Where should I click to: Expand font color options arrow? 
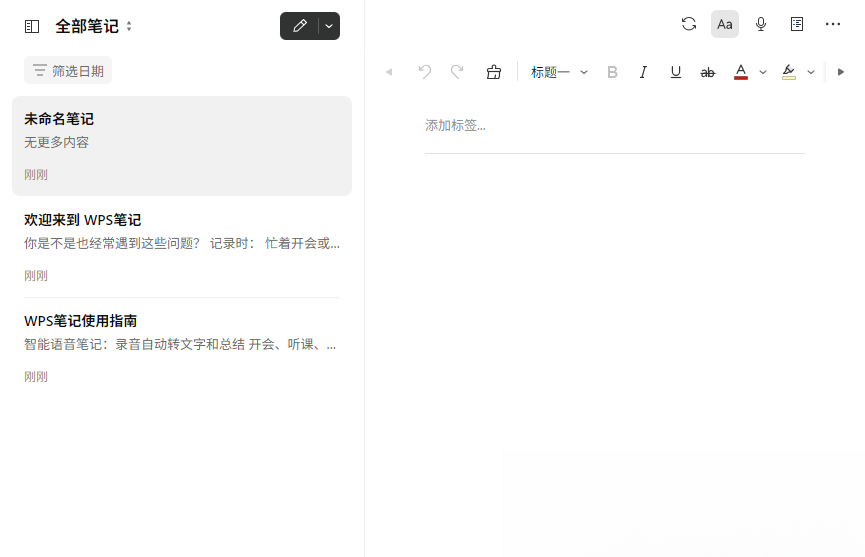point(763,72)
